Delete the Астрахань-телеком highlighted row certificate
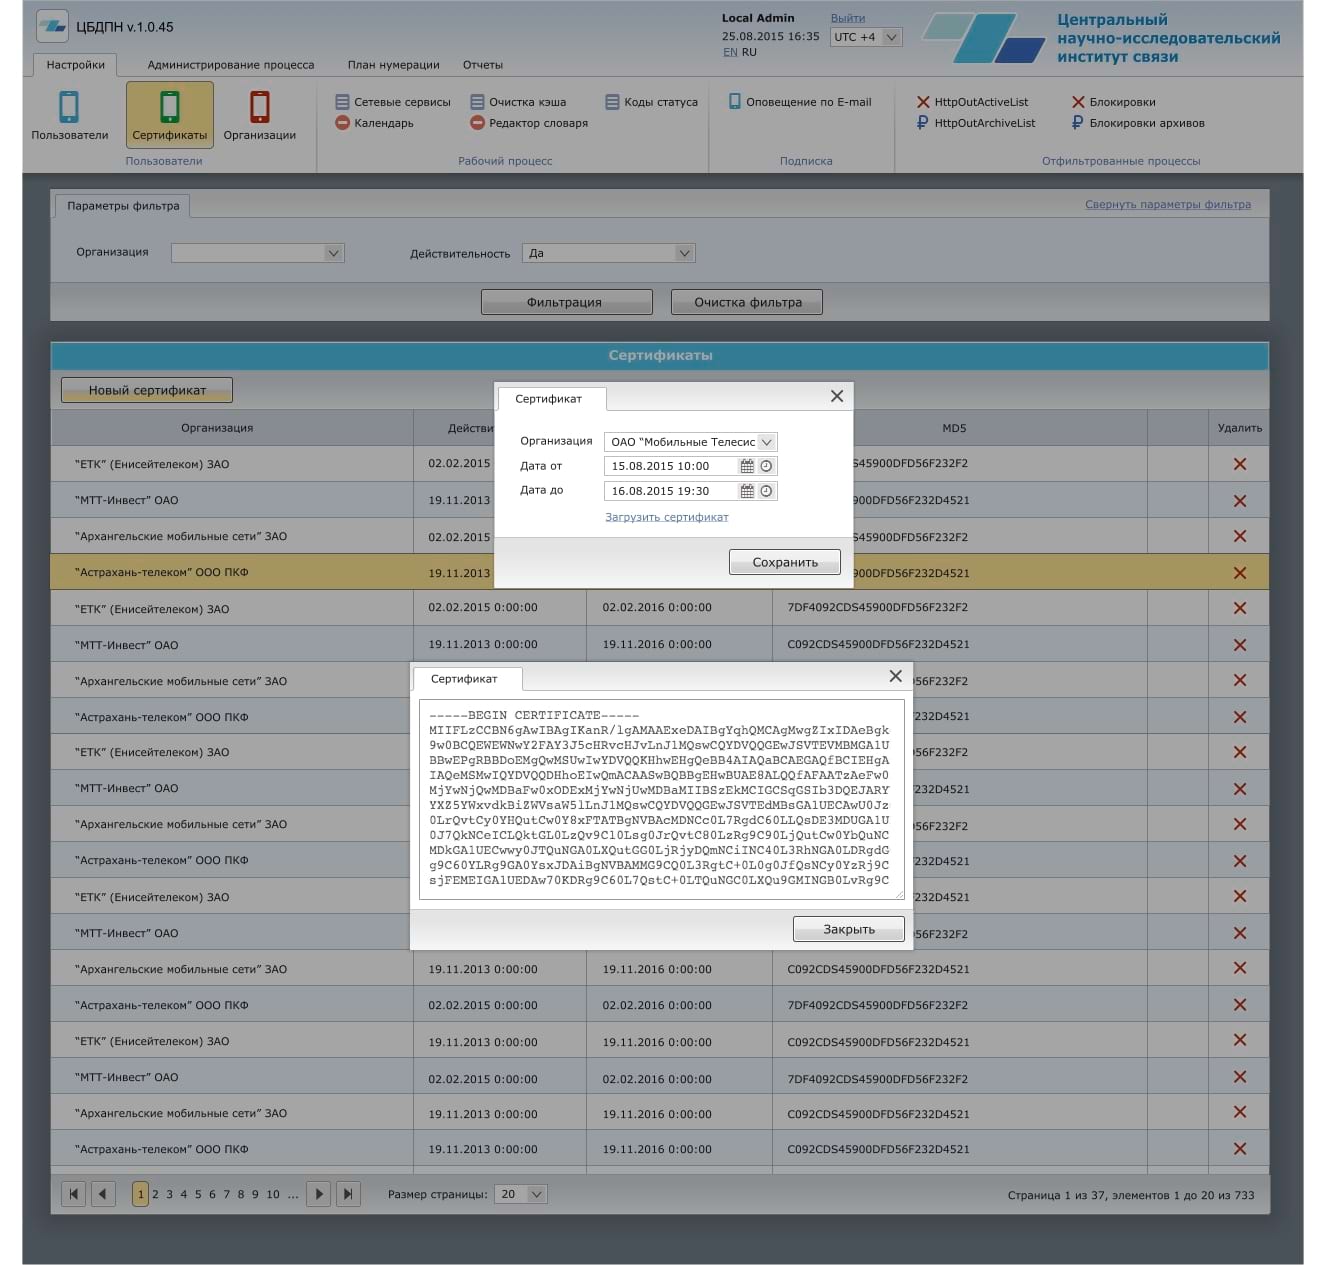This screenshot has height=1265, width=1320. (x=1239, y=573)
